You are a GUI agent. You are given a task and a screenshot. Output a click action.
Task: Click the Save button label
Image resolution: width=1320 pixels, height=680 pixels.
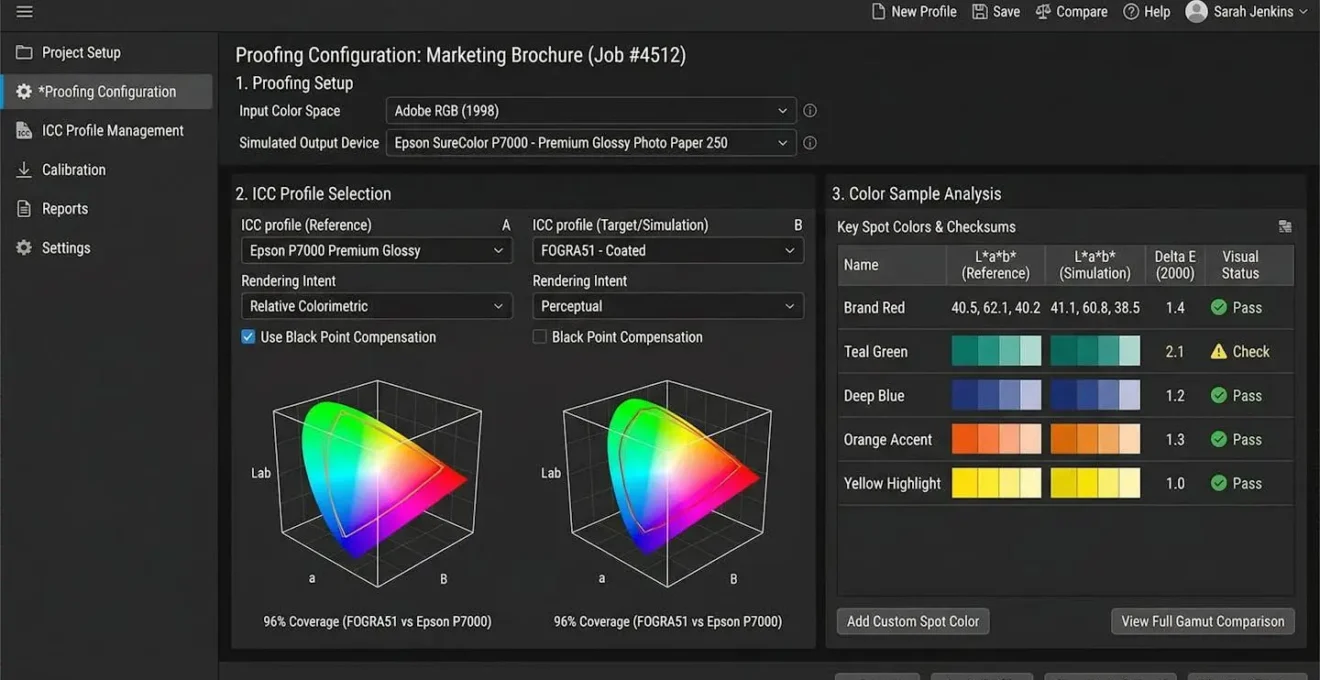pos(1007,12)
